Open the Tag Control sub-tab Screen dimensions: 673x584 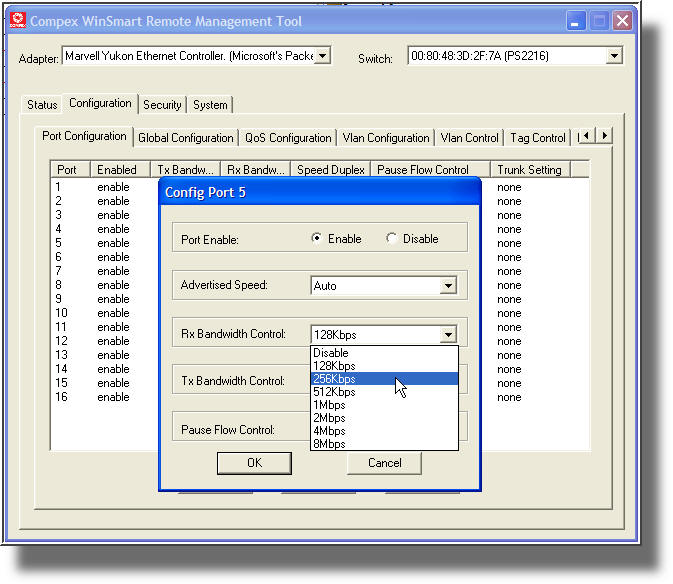click(538, 138)
